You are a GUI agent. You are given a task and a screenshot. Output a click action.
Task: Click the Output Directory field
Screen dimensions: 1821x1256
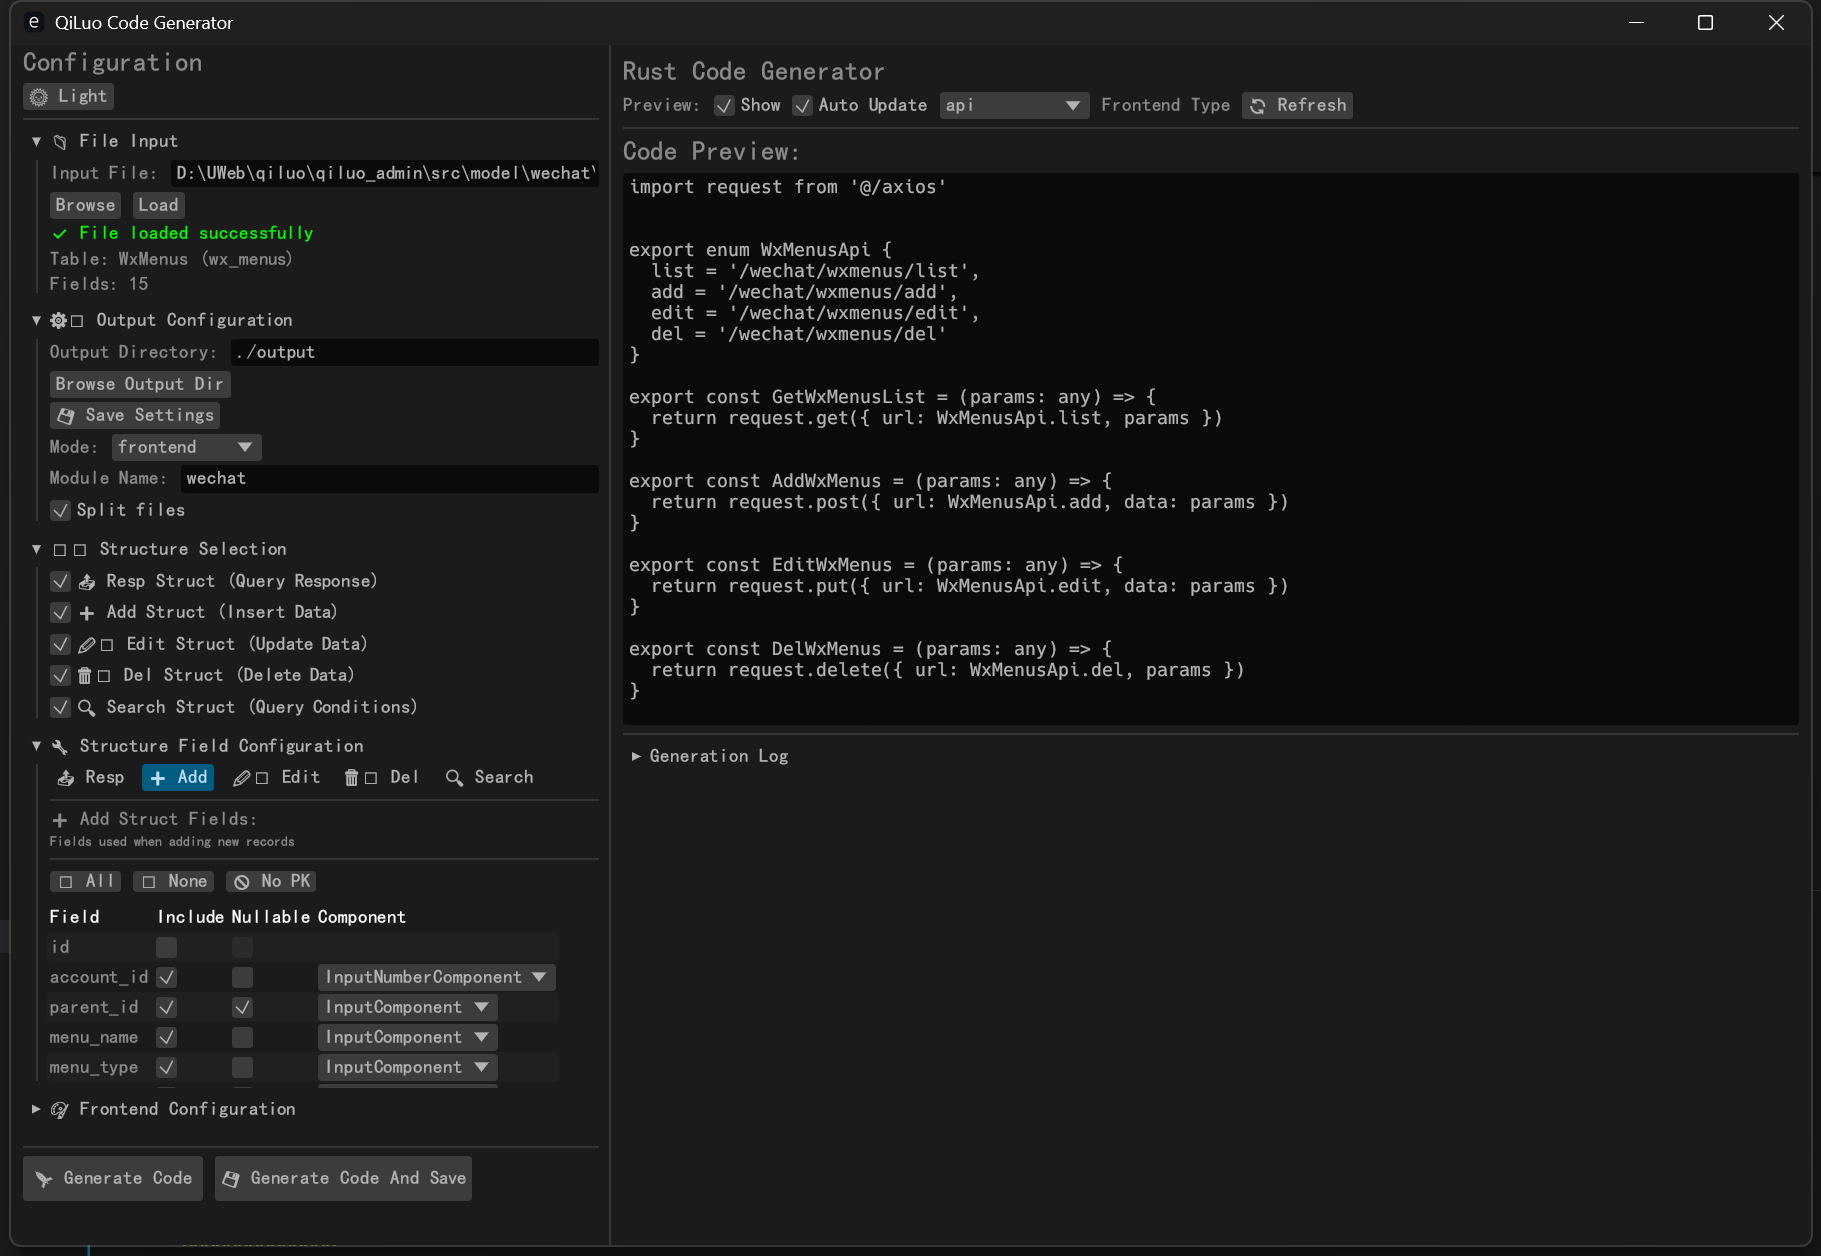[415, 352]
